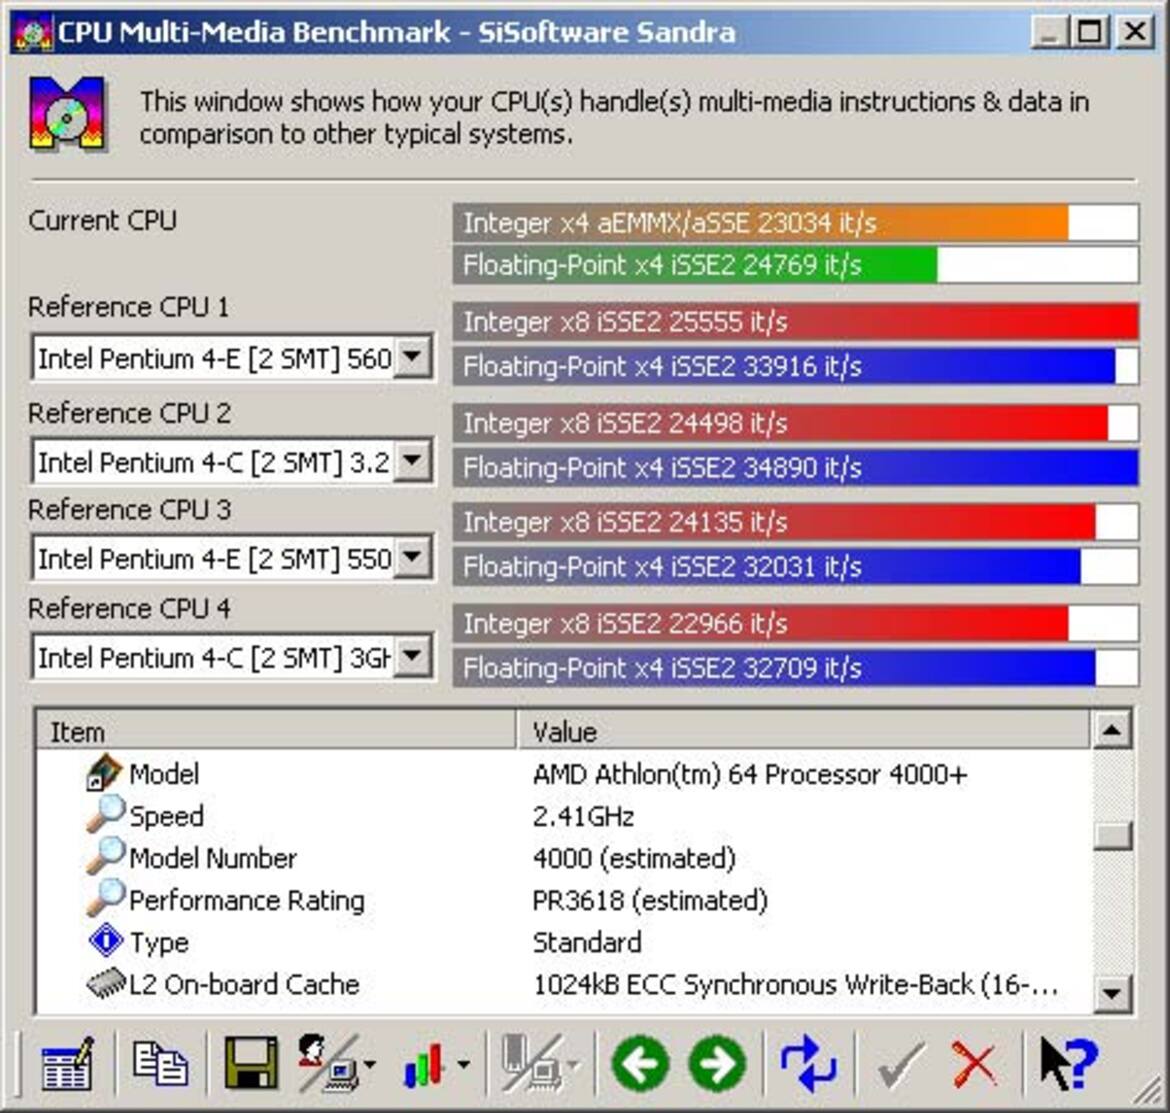This screenshot has height=1113, width=1170.
Task: Select Intel Pentium 4-C 3.2 combo box
Action: click(231, 462)
